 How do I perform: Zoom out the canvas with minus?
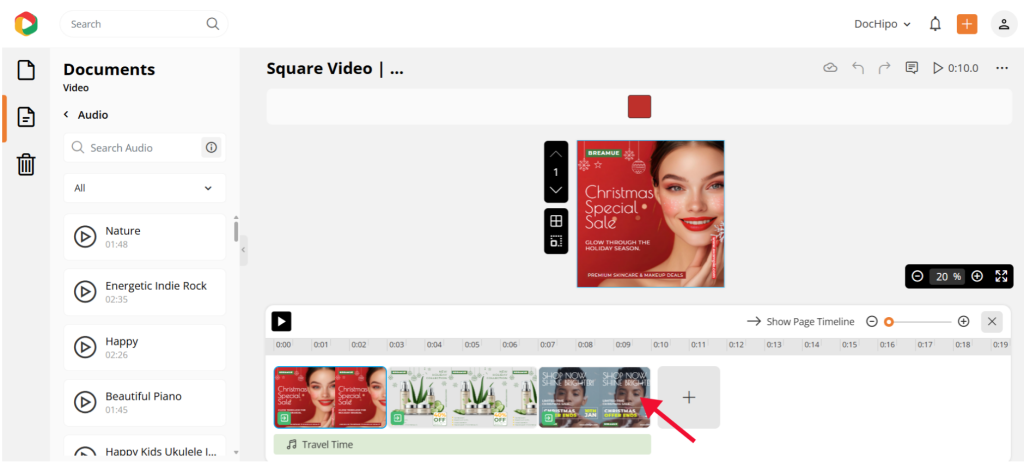[x=917, y=276]
